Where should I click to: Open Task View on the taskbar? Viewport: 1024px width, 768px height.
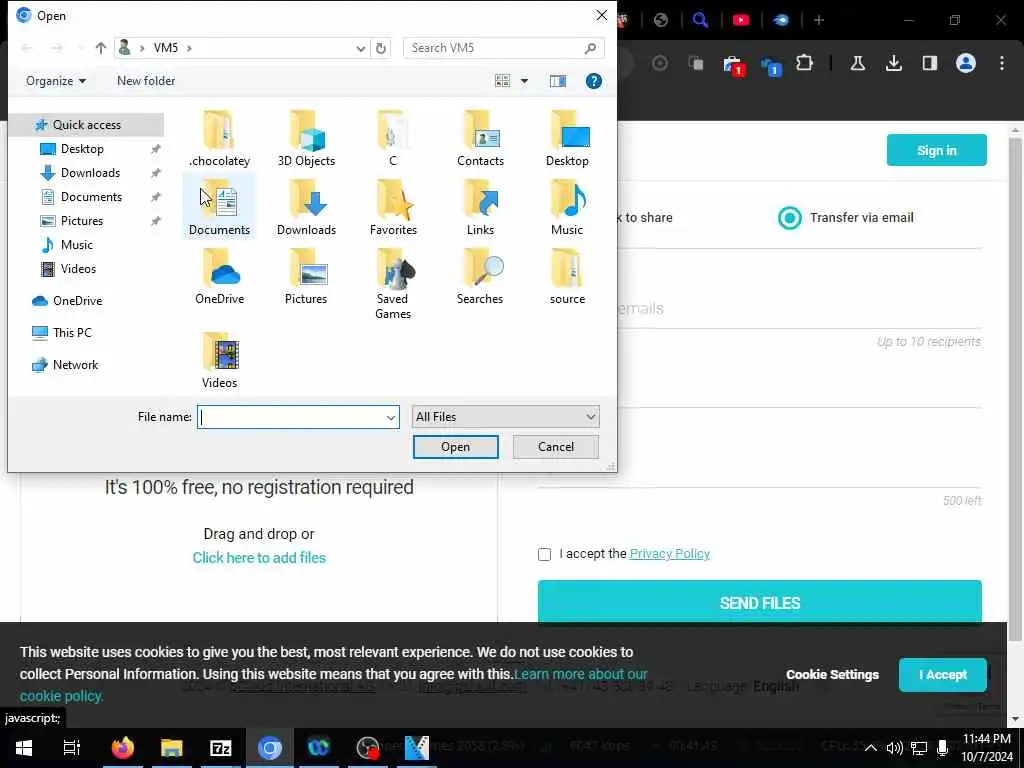point(71,747)
